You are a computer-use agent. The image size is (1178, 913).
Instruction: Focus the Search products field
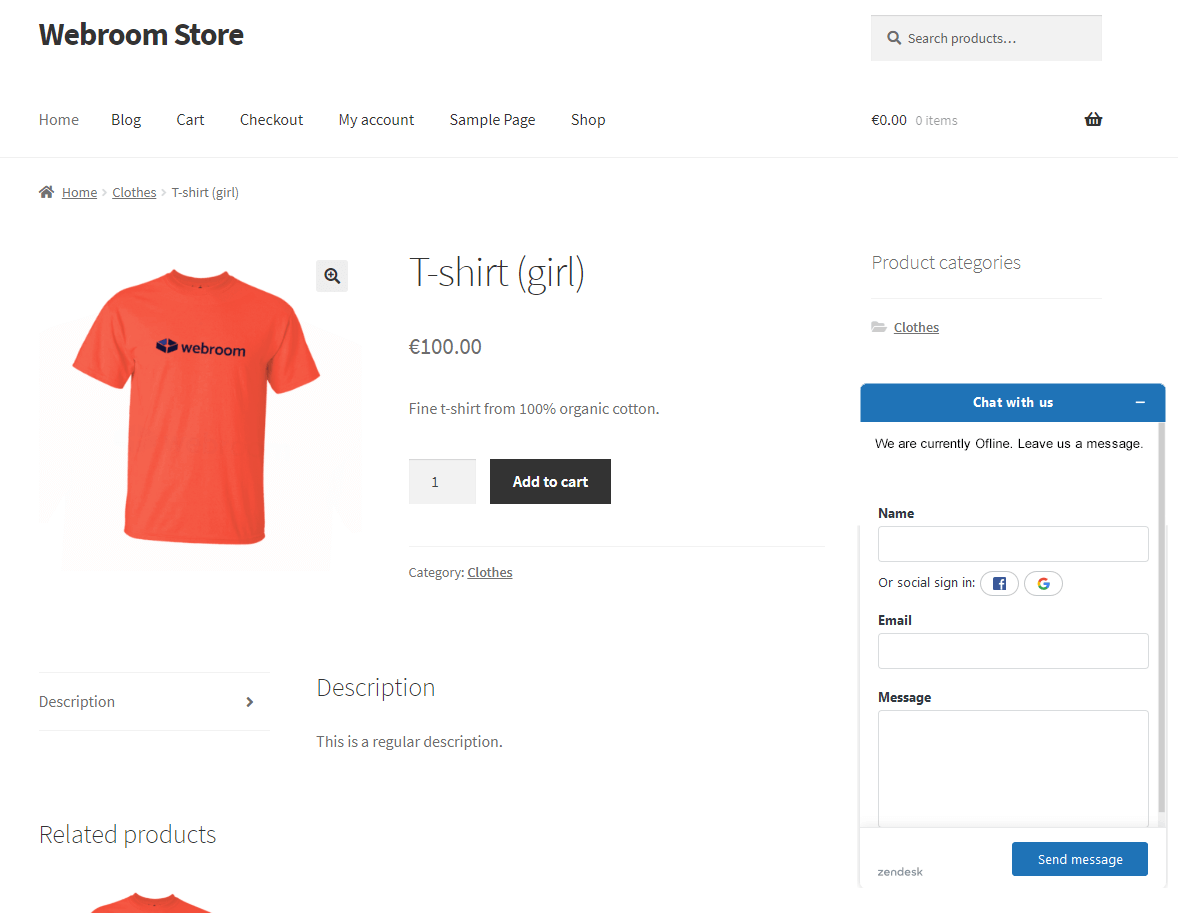point(986,38)
